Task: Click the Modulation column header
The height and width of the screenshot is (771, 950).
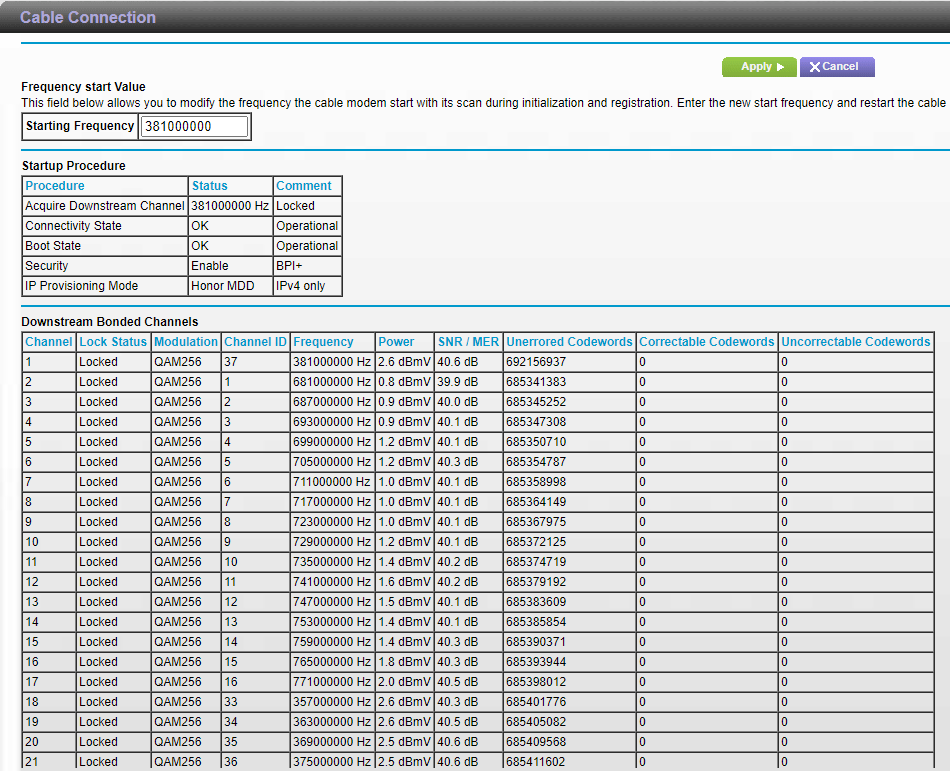Action: (x=186, y=342)
